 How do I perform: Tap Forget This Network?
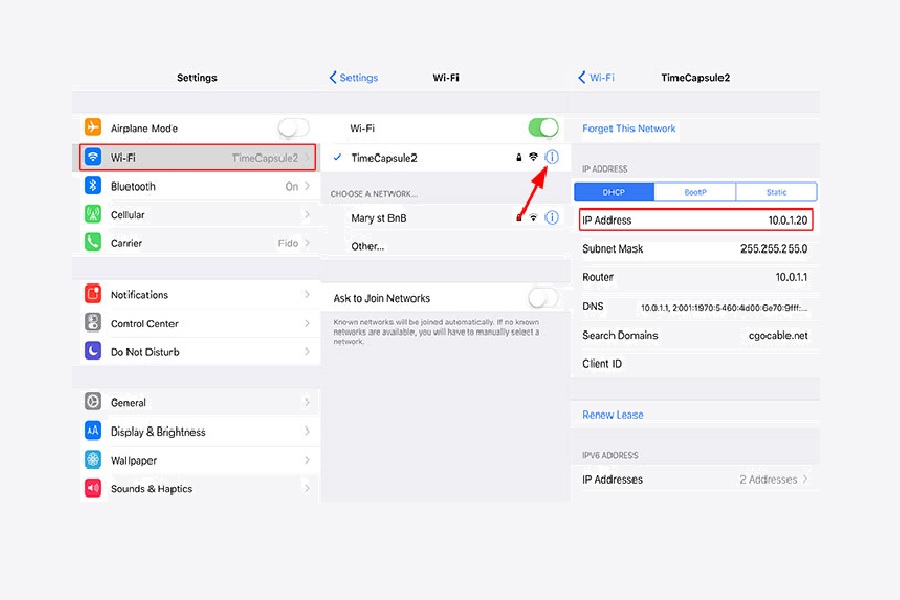pyautogui.click(x=629, y=128)
